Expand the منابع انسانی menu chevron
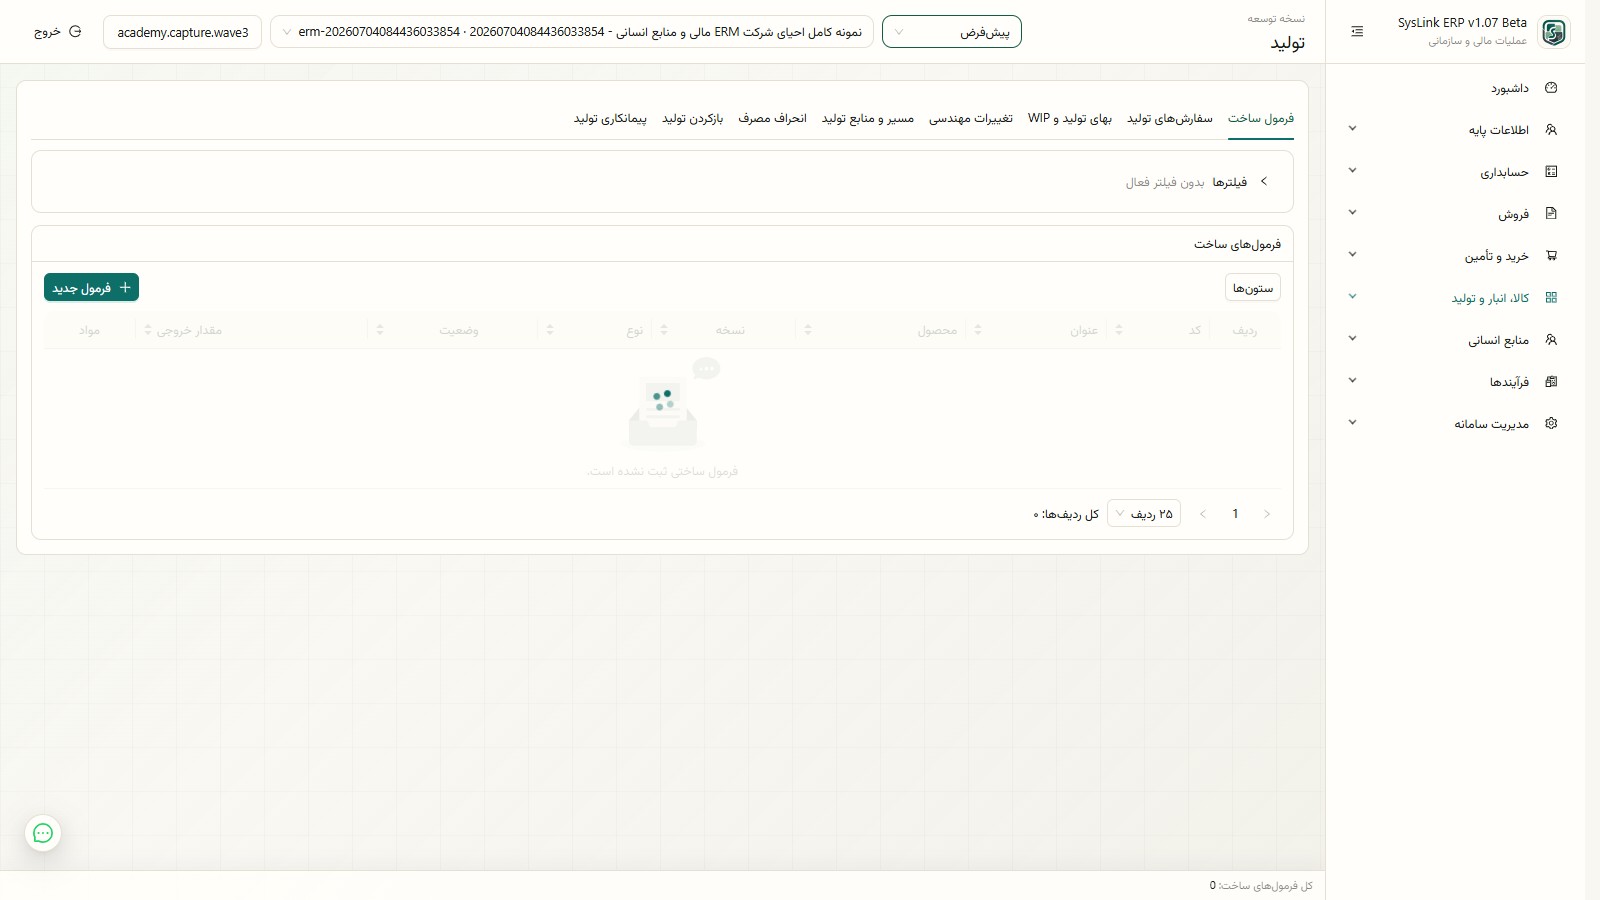 tap(1352, 339)
